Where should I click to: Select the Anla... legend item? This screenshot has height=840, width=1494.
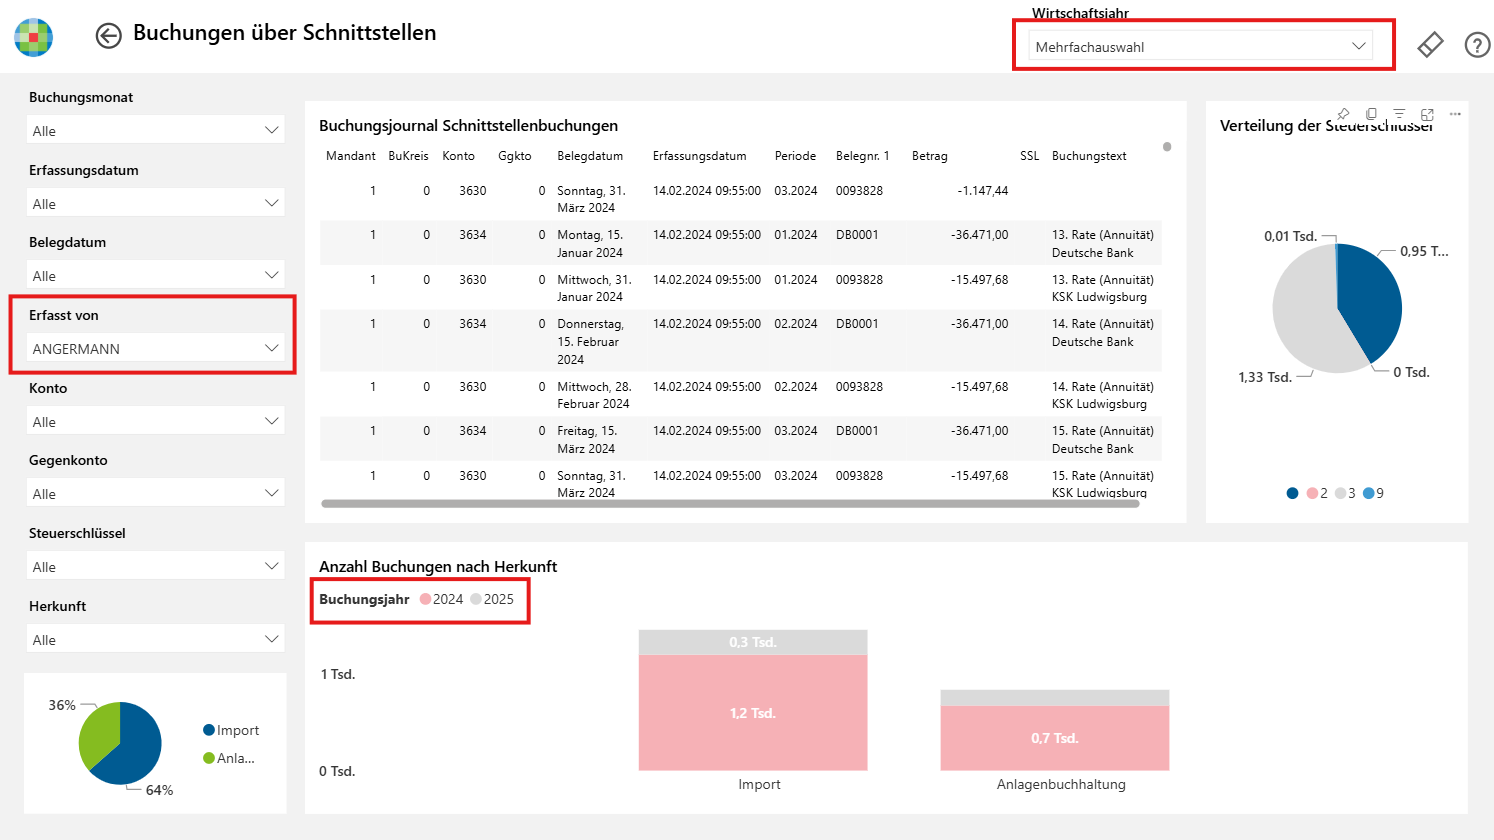pyautogui.click(x=229, y=758)
